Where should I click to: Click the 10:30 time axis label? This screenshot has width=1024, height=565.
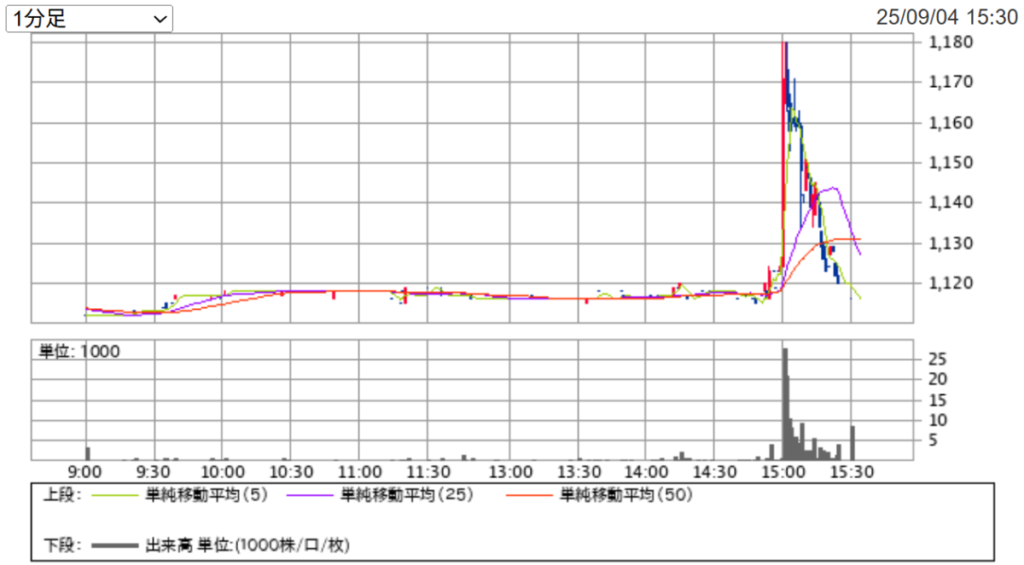click(291, 472)
